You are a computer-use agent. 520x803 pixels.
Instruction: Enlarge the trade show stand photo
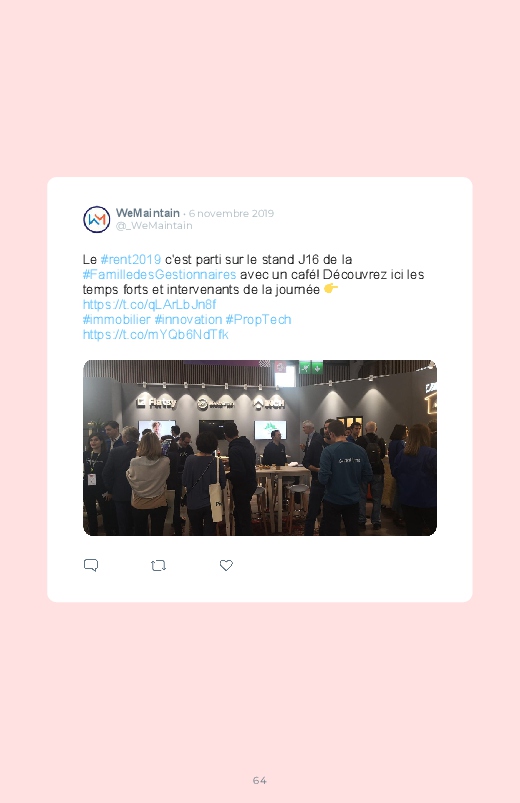[260, 448]
